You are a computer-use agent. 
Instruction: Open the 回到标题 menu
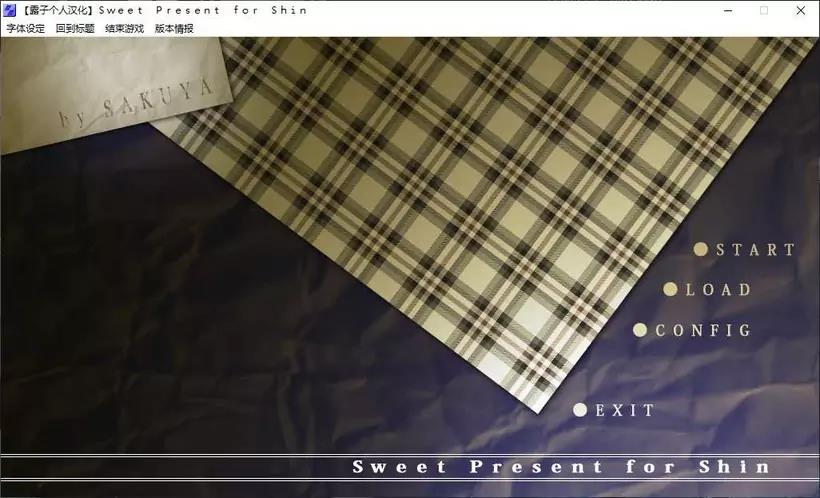click(x=75, y=29)
